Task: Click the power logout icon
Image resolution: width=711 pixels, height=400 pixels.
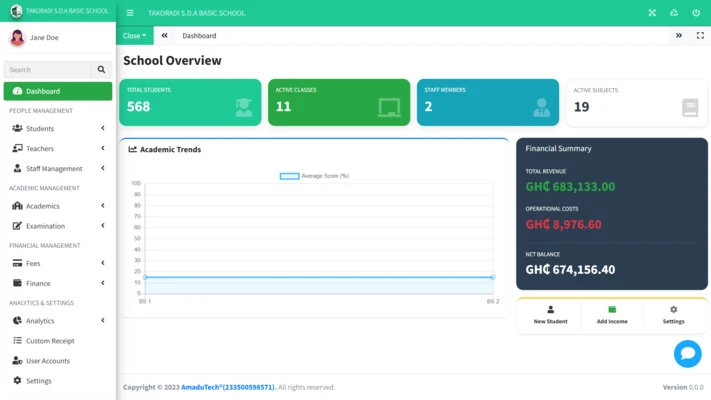Action: [x=696, y=13]
